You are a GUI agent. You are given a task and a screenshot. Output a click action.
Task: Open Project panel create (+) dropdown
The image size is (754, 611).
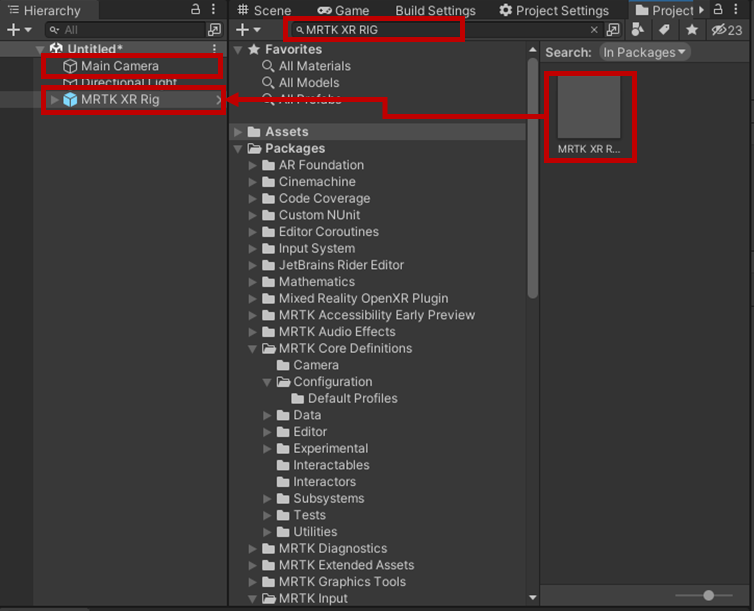[x=248, y=30]
